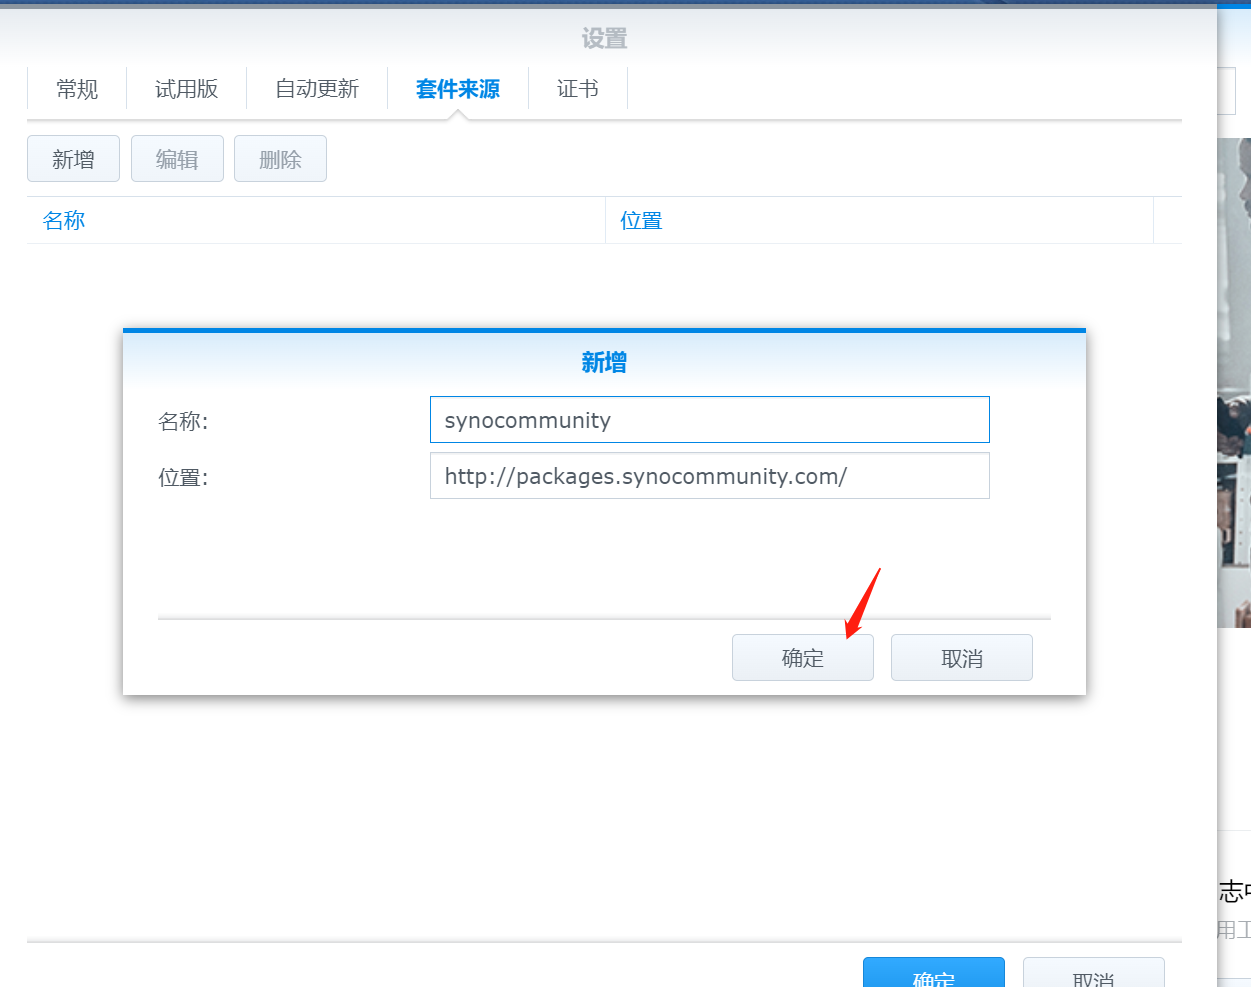Click the blue 确定 button in 设置 window
This screenshot has width=1251, height=987.
click(934, 973)
